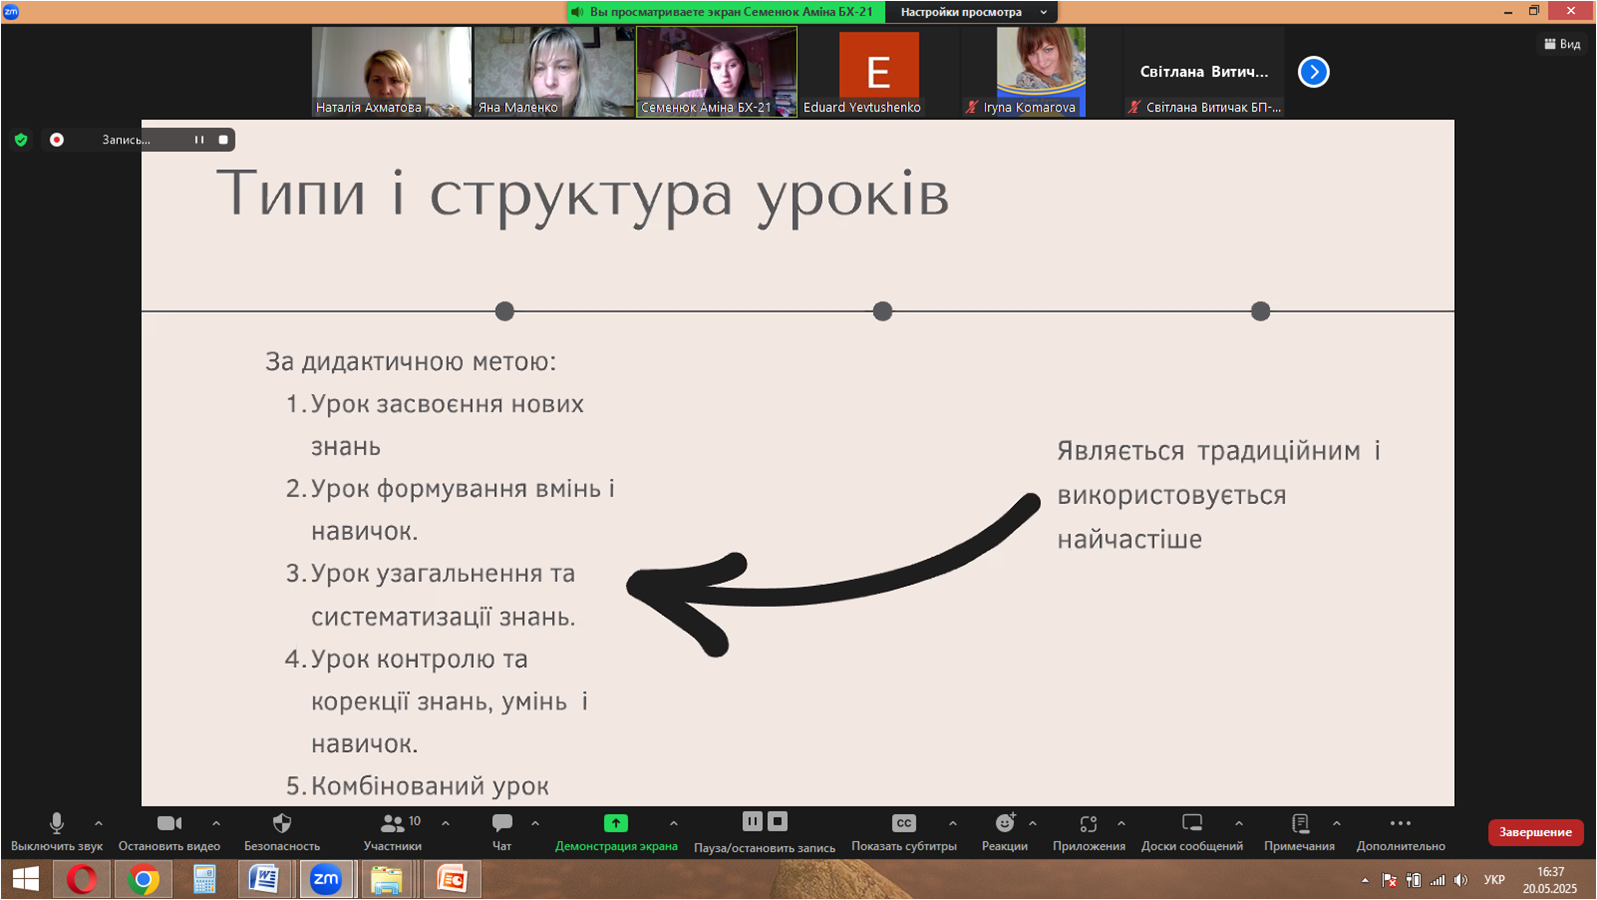The height and width of the screenshot is (900, 1597).
Task: Mute microphone with Выключить звук
Action: coord(57,823)
